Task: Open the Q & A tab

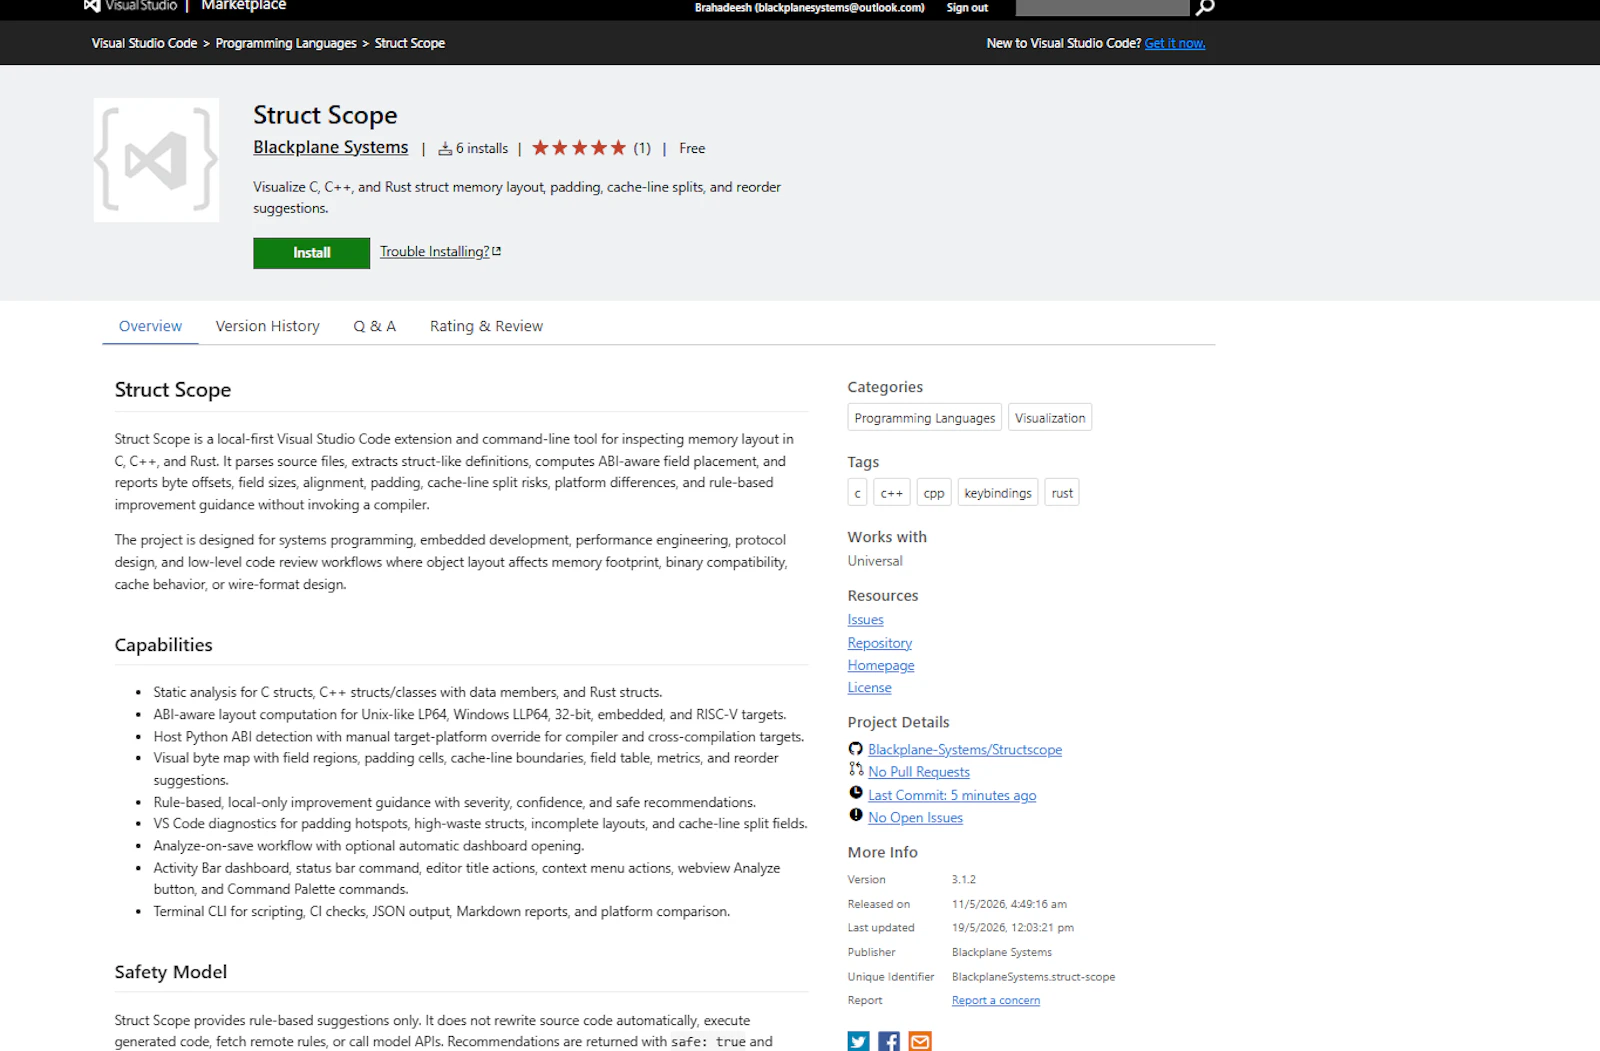Action: tap(375, 326)
